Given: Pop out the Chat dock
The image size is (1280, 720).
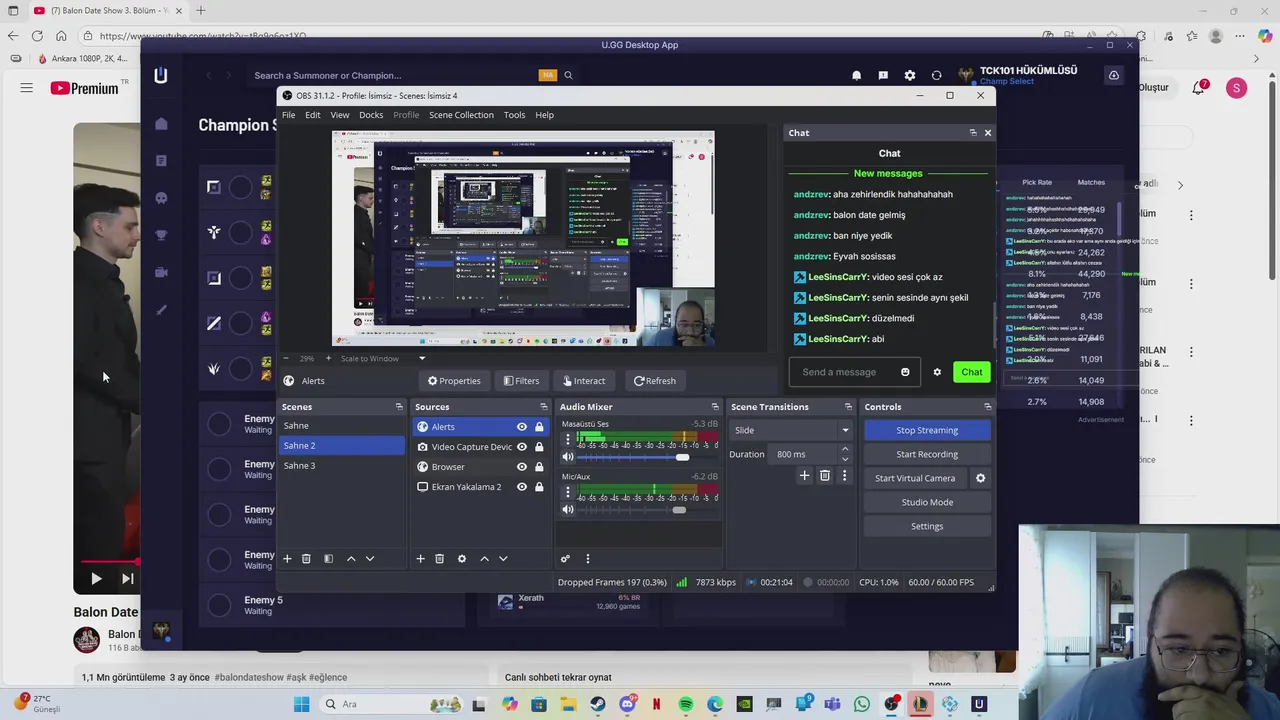Looking at the screenshot, I should pyautogui.click(x=973, y=133).
